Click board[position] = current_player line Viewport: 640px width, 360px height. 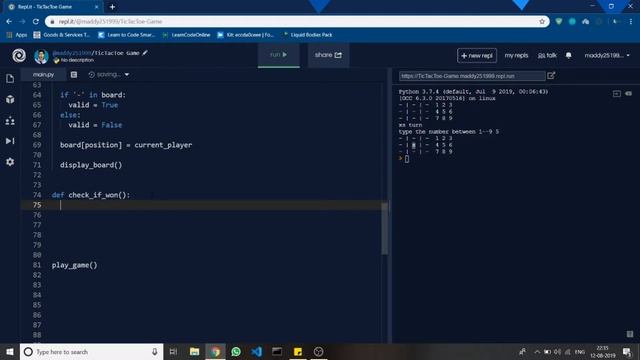(126, 145)
